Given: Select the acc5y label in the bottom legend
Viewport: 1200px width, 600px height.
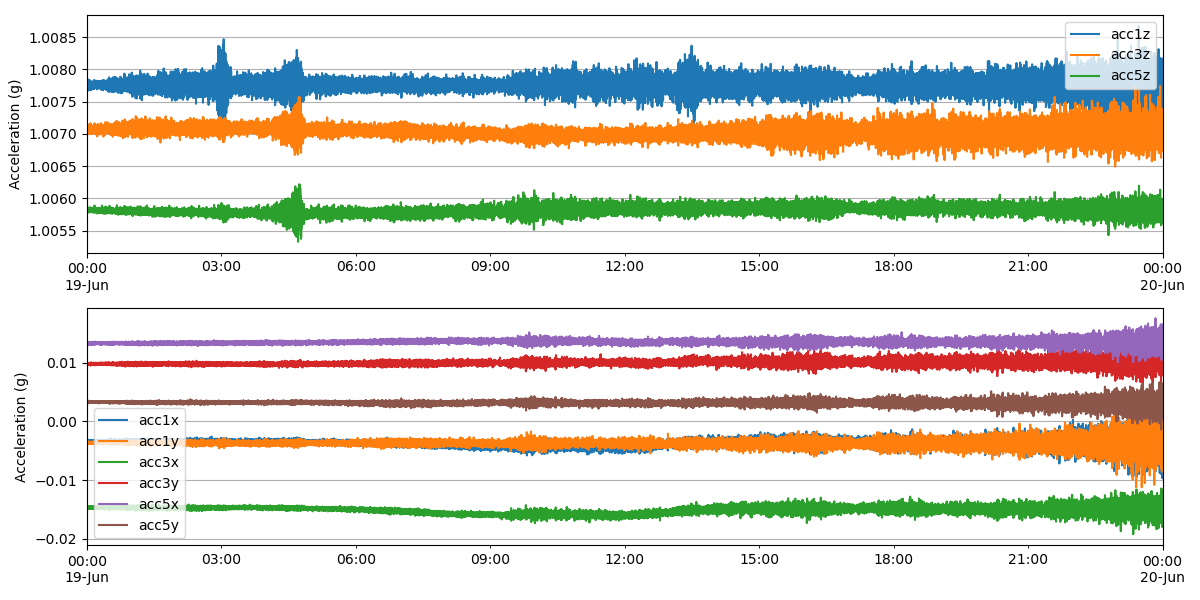Looking at the screenshot, I should coord(159,526).
